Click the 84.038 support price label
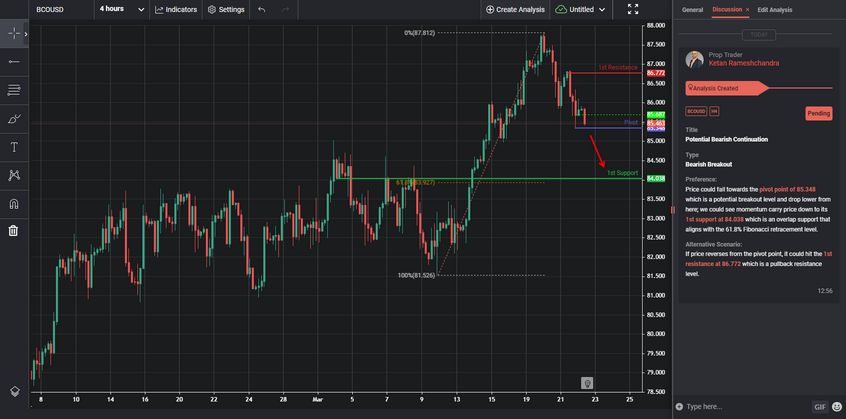This screenshot has width=846, height=419. [x=656, y=178]
